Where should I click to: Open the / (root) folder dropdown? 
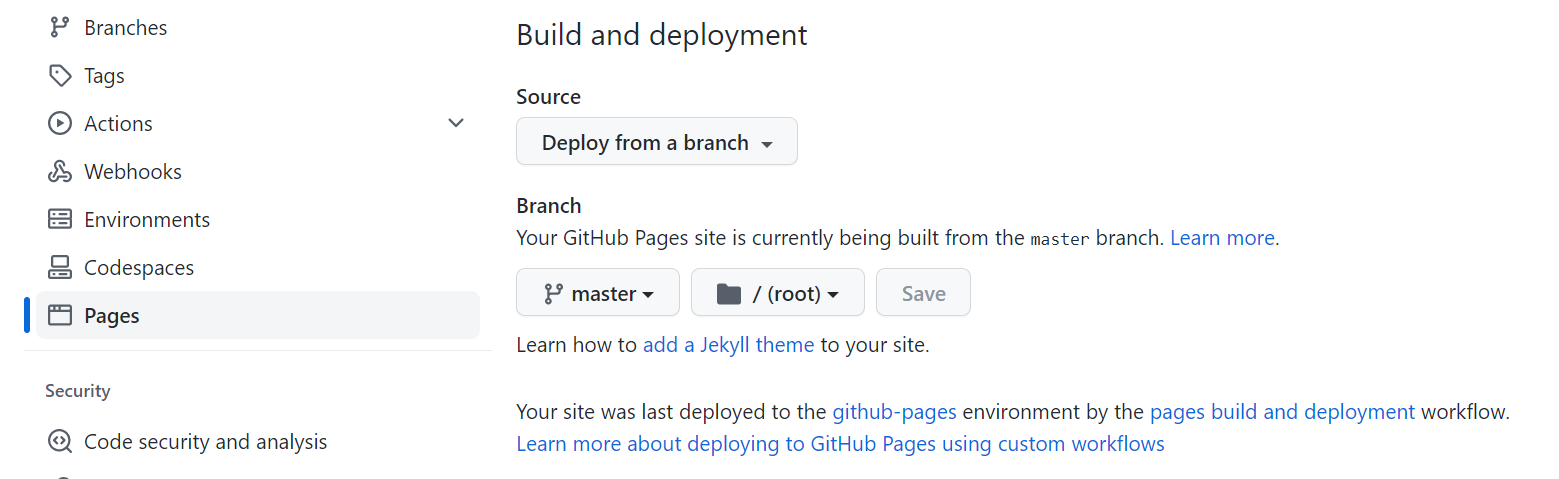tap(778, 293)
